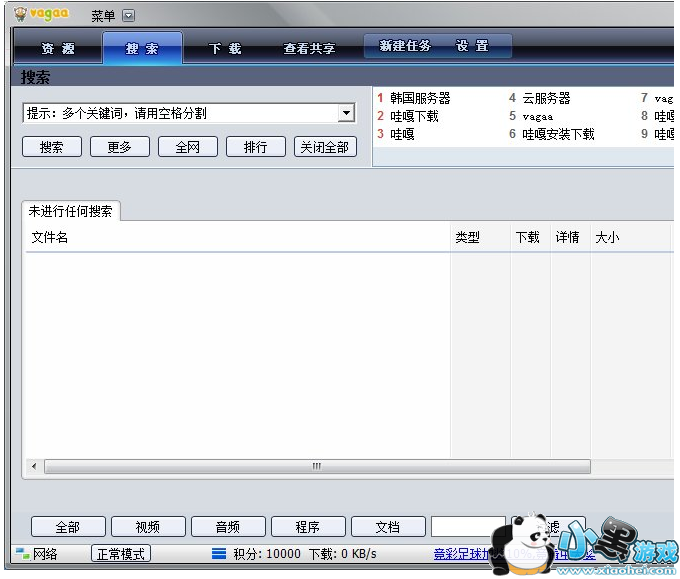Click the horizontal scrollbar left arrow
The image size is (680, 579).
[x=34, y=467]
